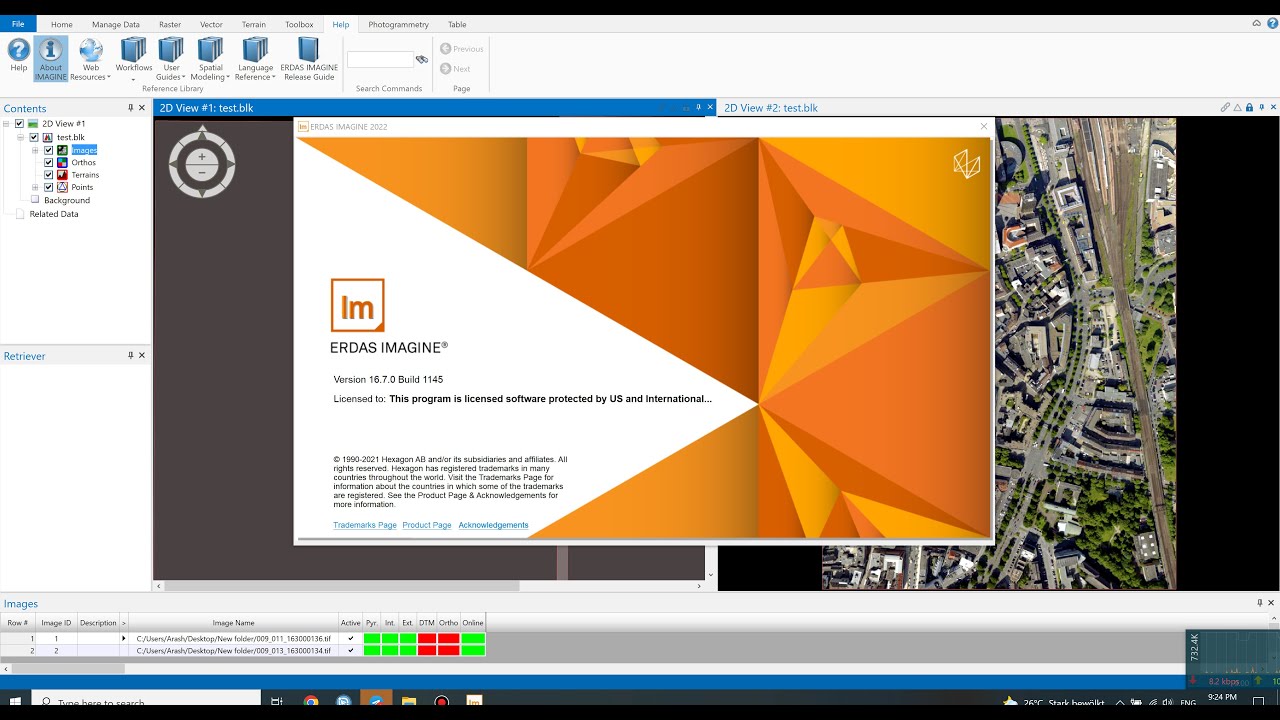Open About IMAGINE from the ribbon
The width and height of the screenshot is (1280, 720).
pyautogui.click(x=50, y=59)
